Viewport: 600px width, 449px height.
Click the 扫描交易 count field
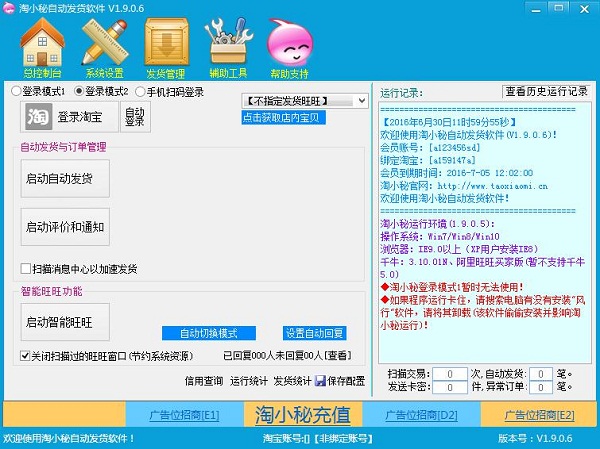(x=450, y=374)
